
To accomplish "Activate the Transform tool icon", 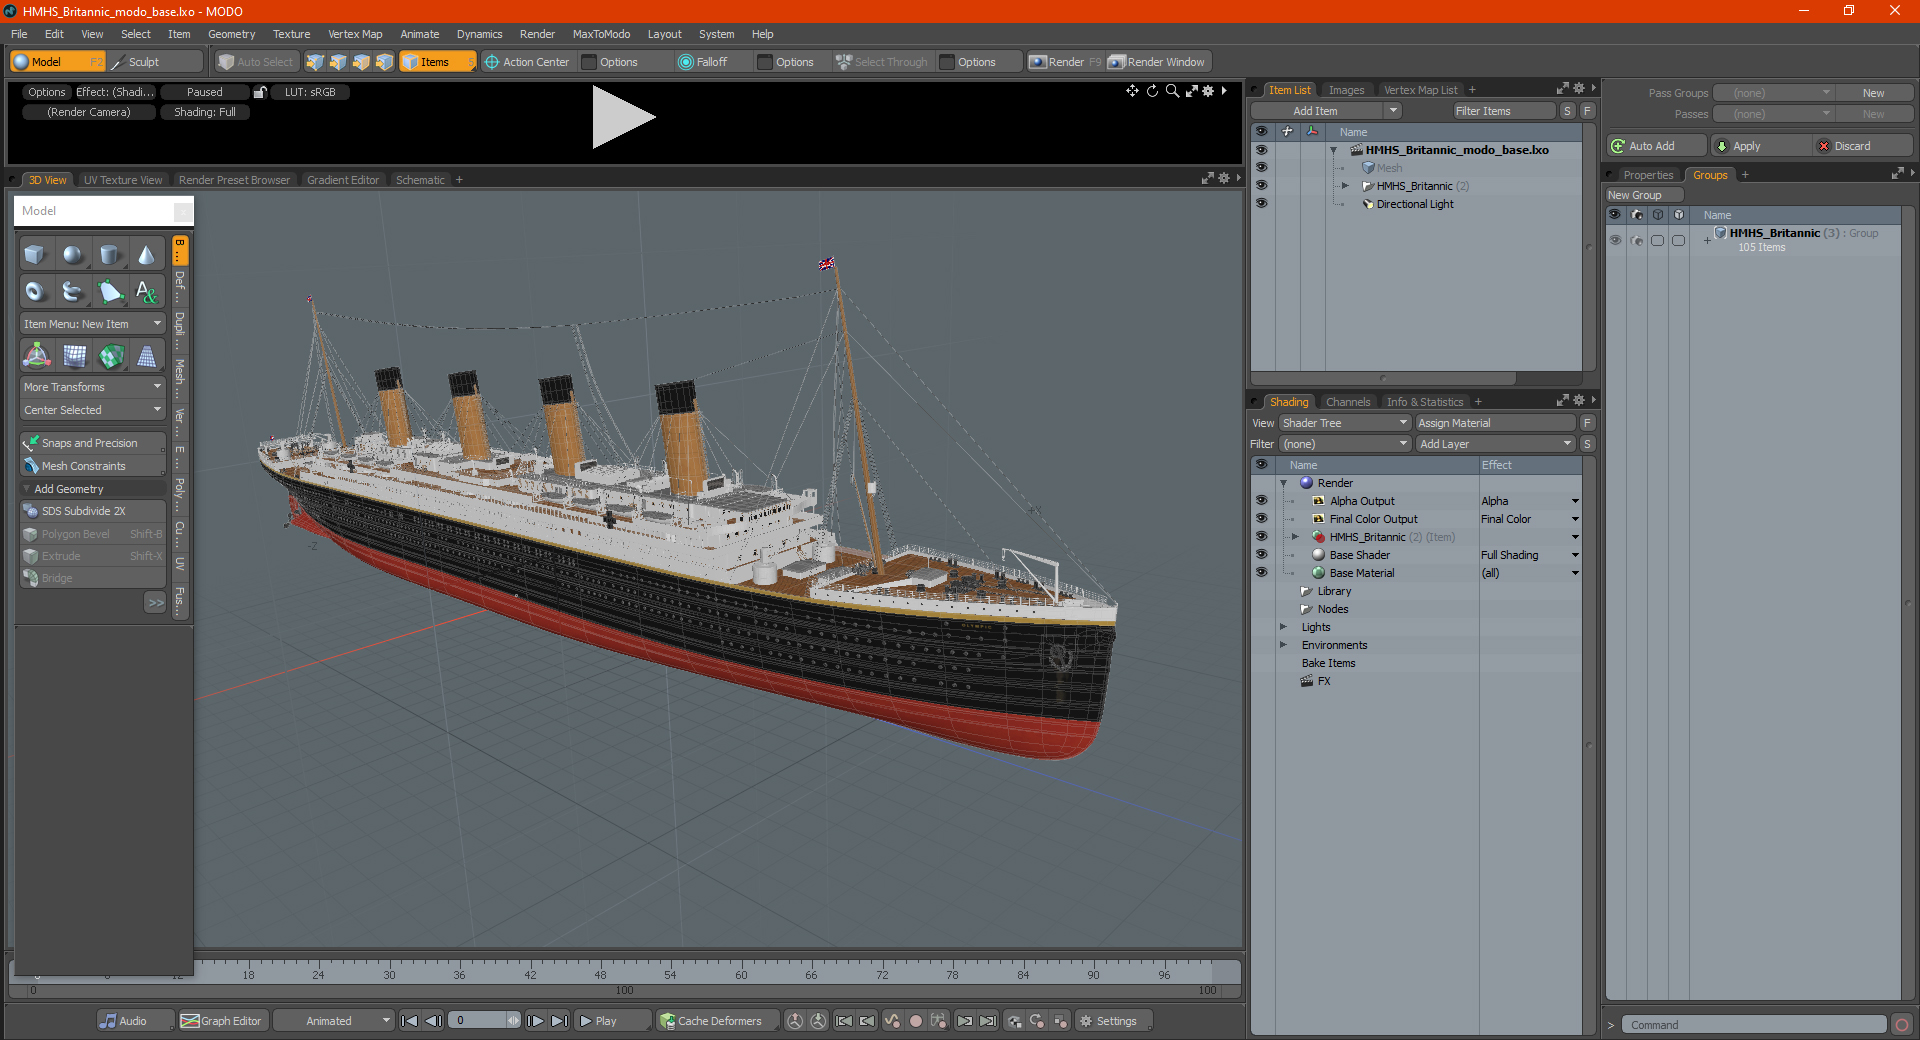I will [37, 356].
